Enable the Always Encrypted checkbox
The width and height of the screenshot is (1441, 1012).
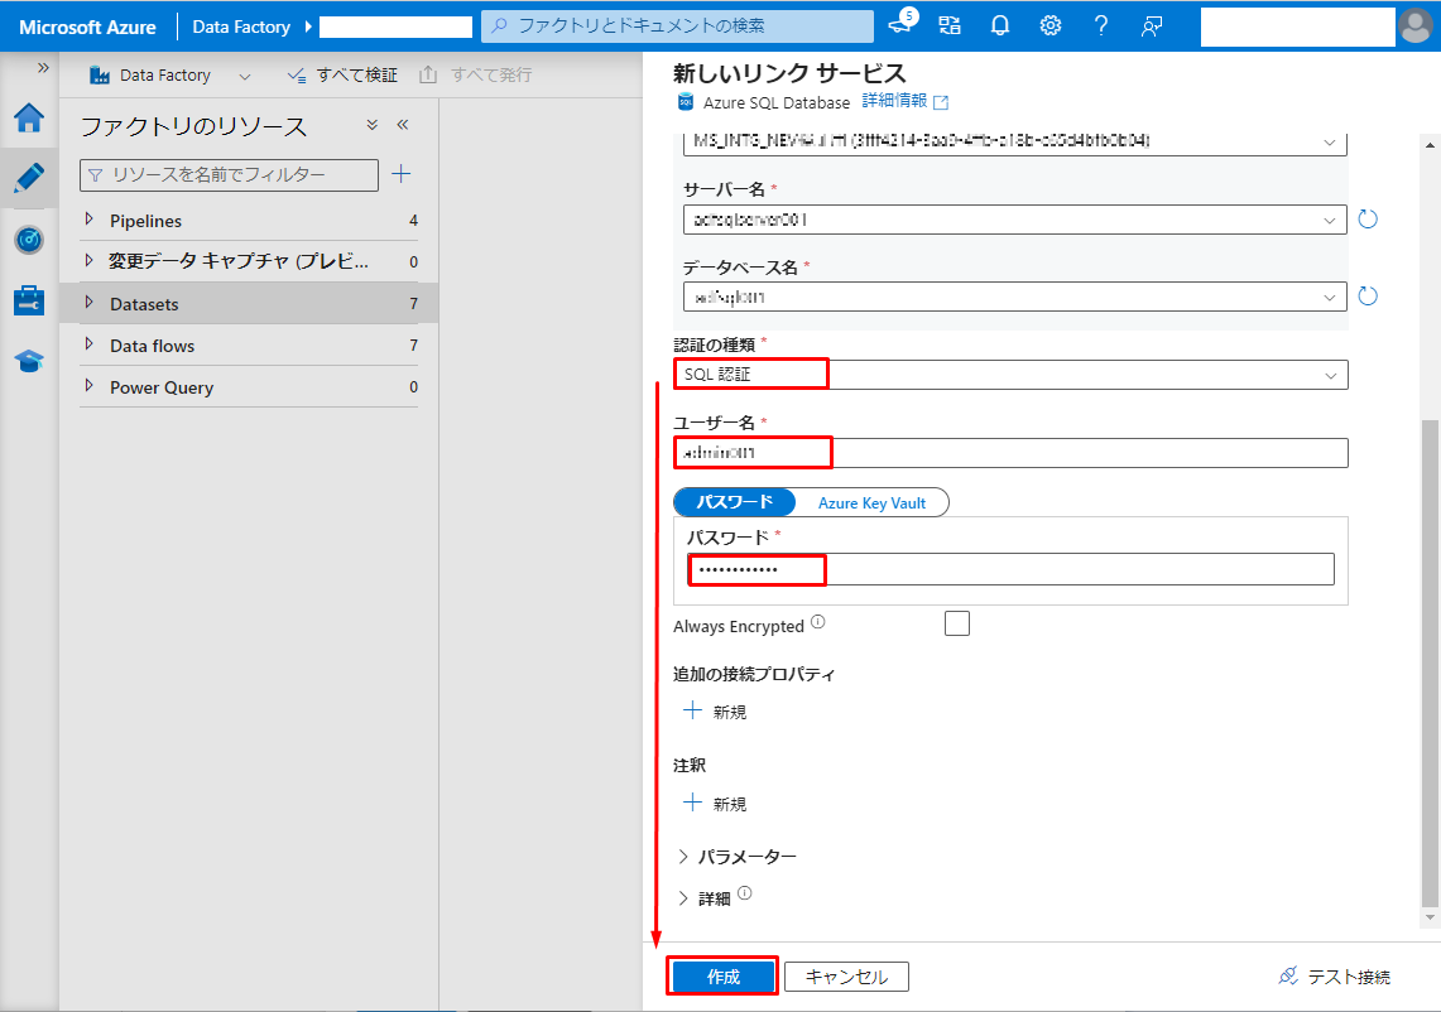(957, 624)
